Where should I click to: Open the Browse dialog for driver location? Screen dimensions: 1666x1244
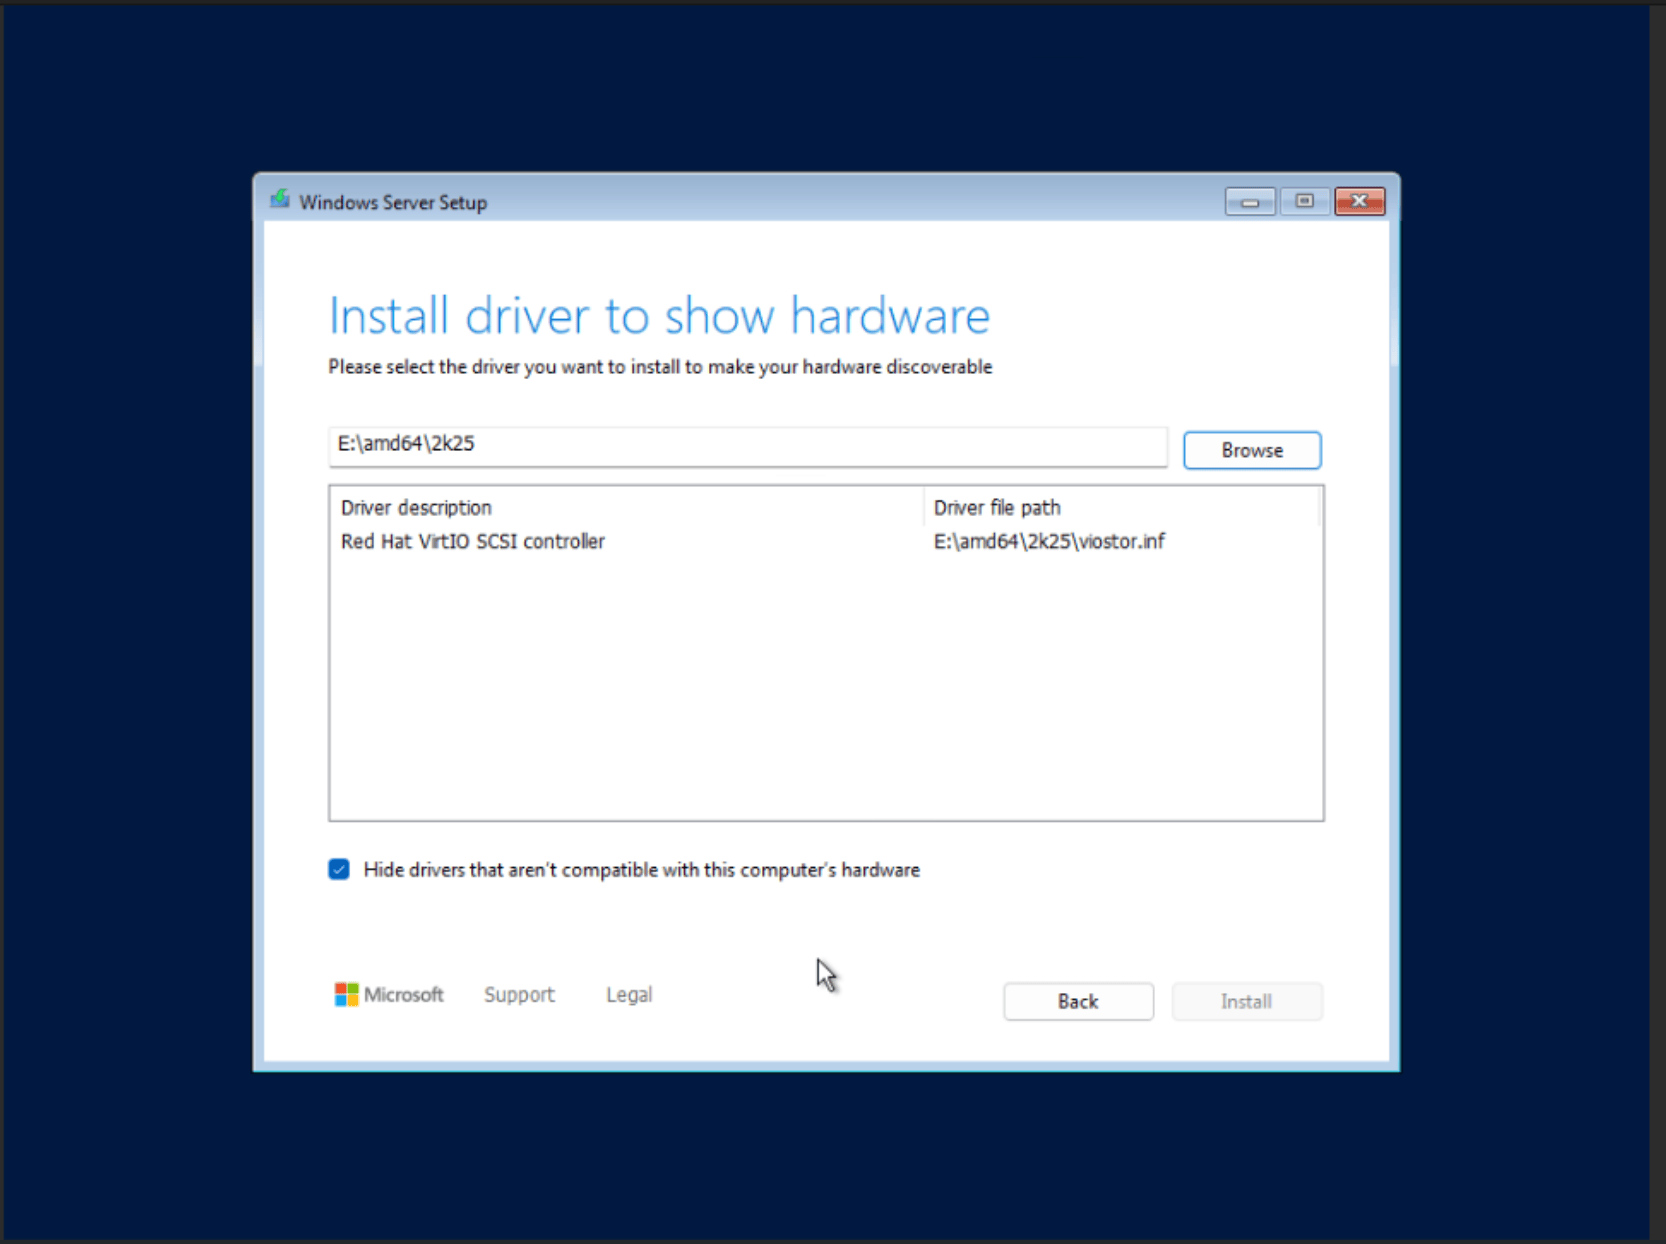pos(1251,450)
